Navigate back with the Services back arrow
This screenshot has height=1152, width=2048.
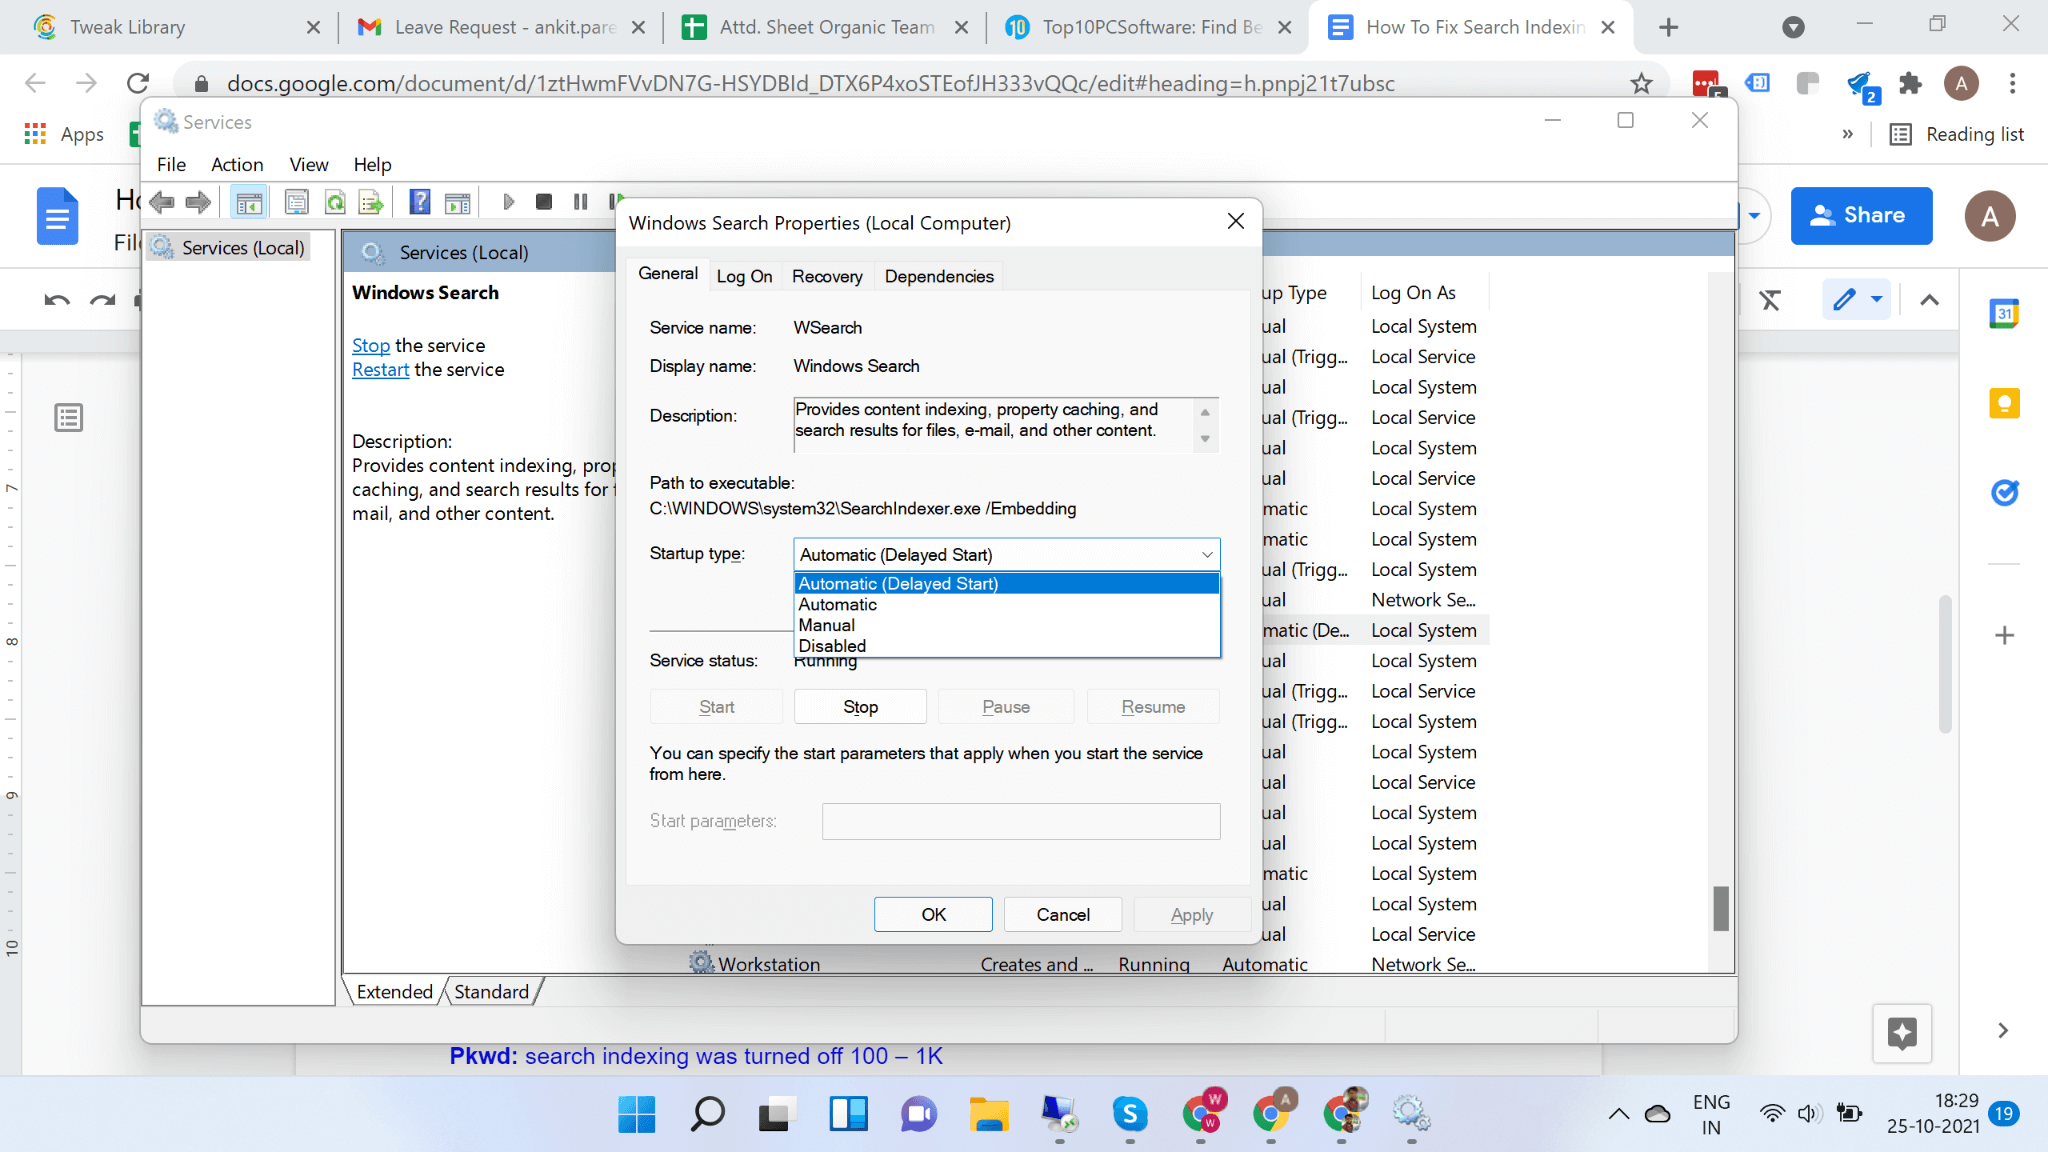(162, 201)
